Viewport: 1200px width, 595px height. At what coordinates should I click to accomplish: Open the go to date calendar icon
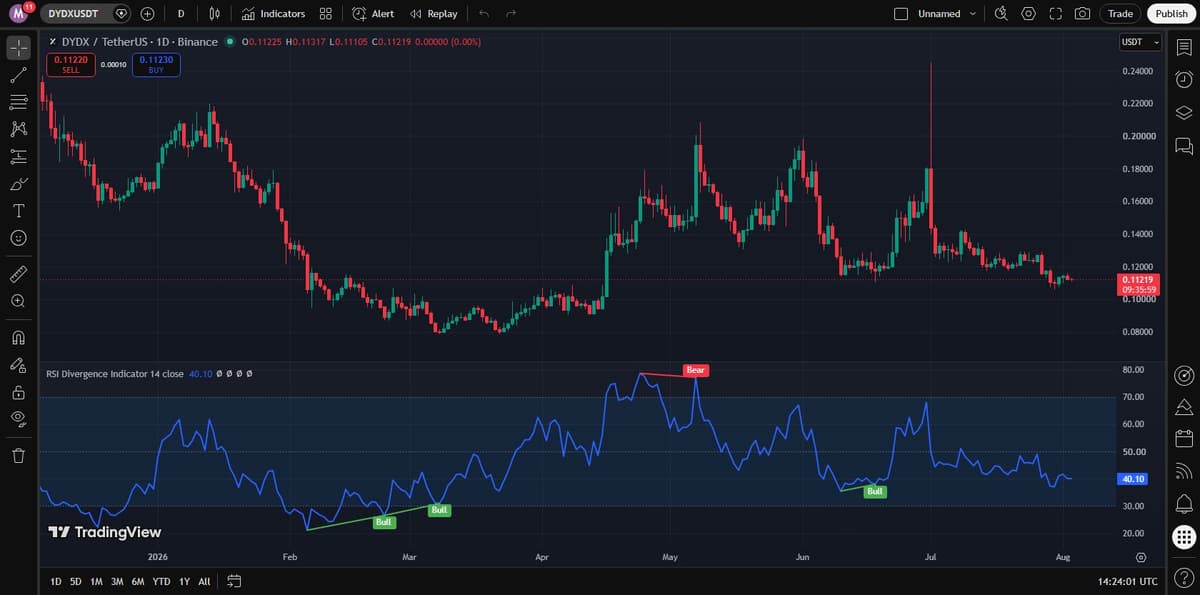click(234, 581)
